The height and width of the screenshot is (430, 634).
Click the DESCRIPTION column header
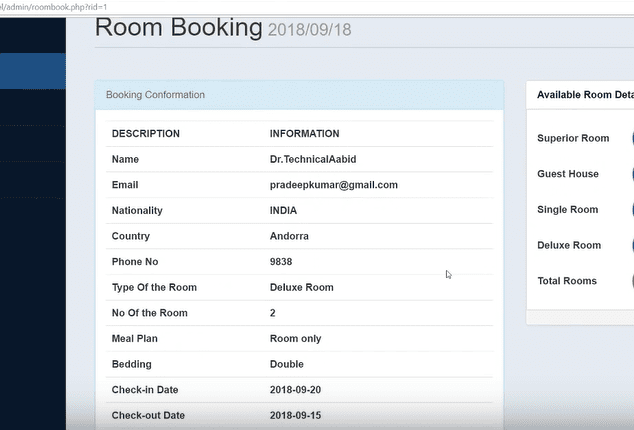click(146, 134)
